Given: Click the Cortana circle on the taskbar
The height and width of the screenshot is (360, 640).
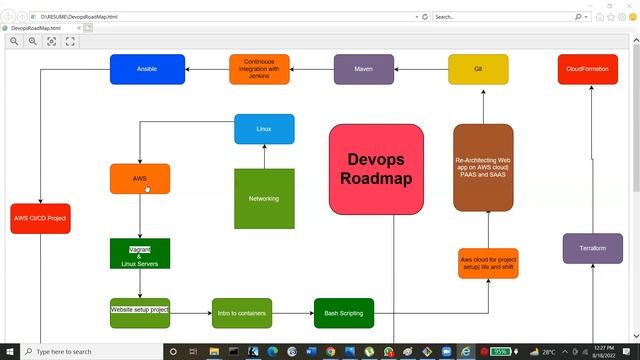Looking at the screenshot, I should (173, 351).
